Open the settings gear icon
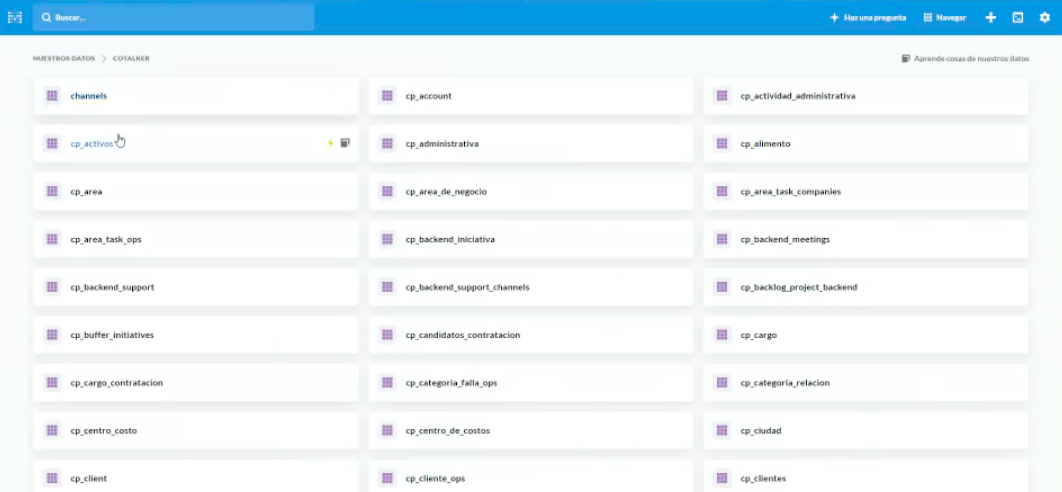This screenshot has height=492, width=1062. (x=1045, y=18)
